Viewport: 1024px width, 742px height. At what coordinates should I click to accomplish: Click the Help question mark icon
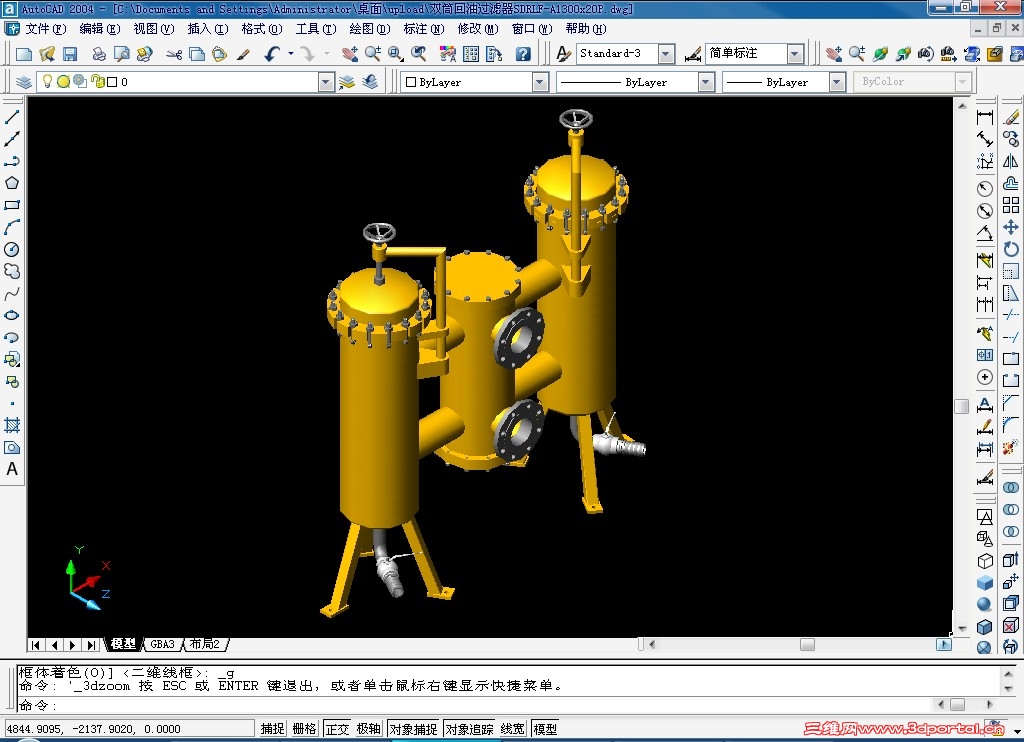(523, 54)
